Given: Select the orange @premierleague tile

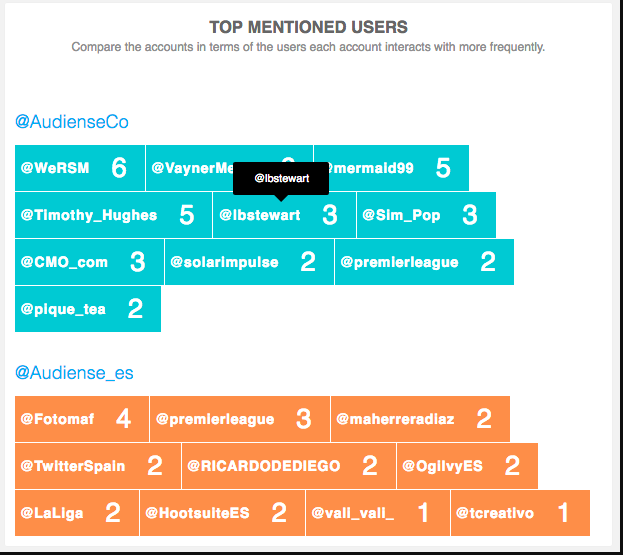Looking at the screenshot, I should tap(240, 419).
